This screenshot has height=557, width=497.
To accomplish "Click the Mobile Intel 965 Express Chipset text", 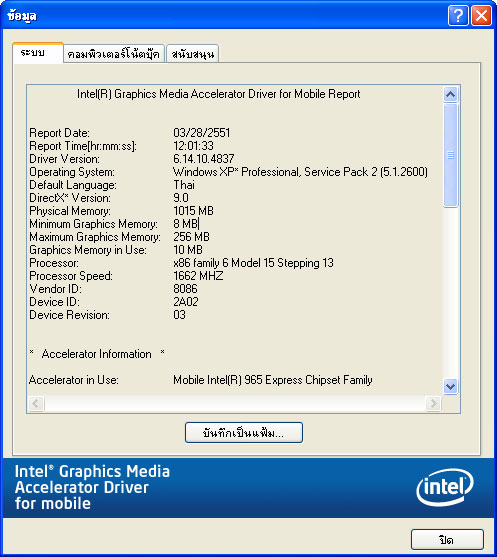I will [x=273, y=380].
